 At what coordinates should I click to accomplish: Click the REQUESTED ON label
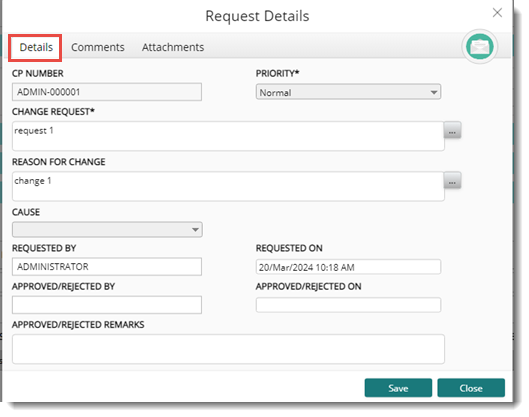click(x=289, y=248)
